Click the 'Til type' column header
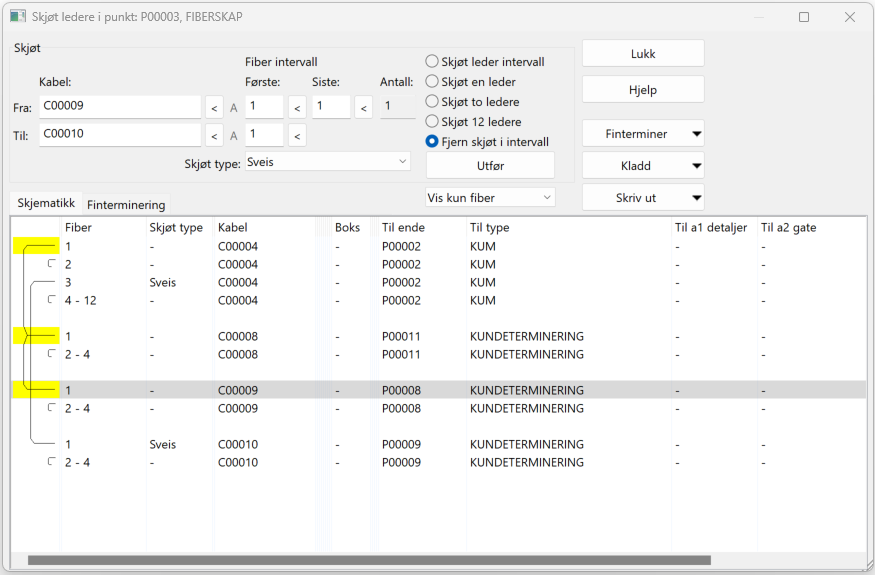Image resolution: width=875 pixels, height=575 pixels. pyautogui.click(x=489, y=227)
